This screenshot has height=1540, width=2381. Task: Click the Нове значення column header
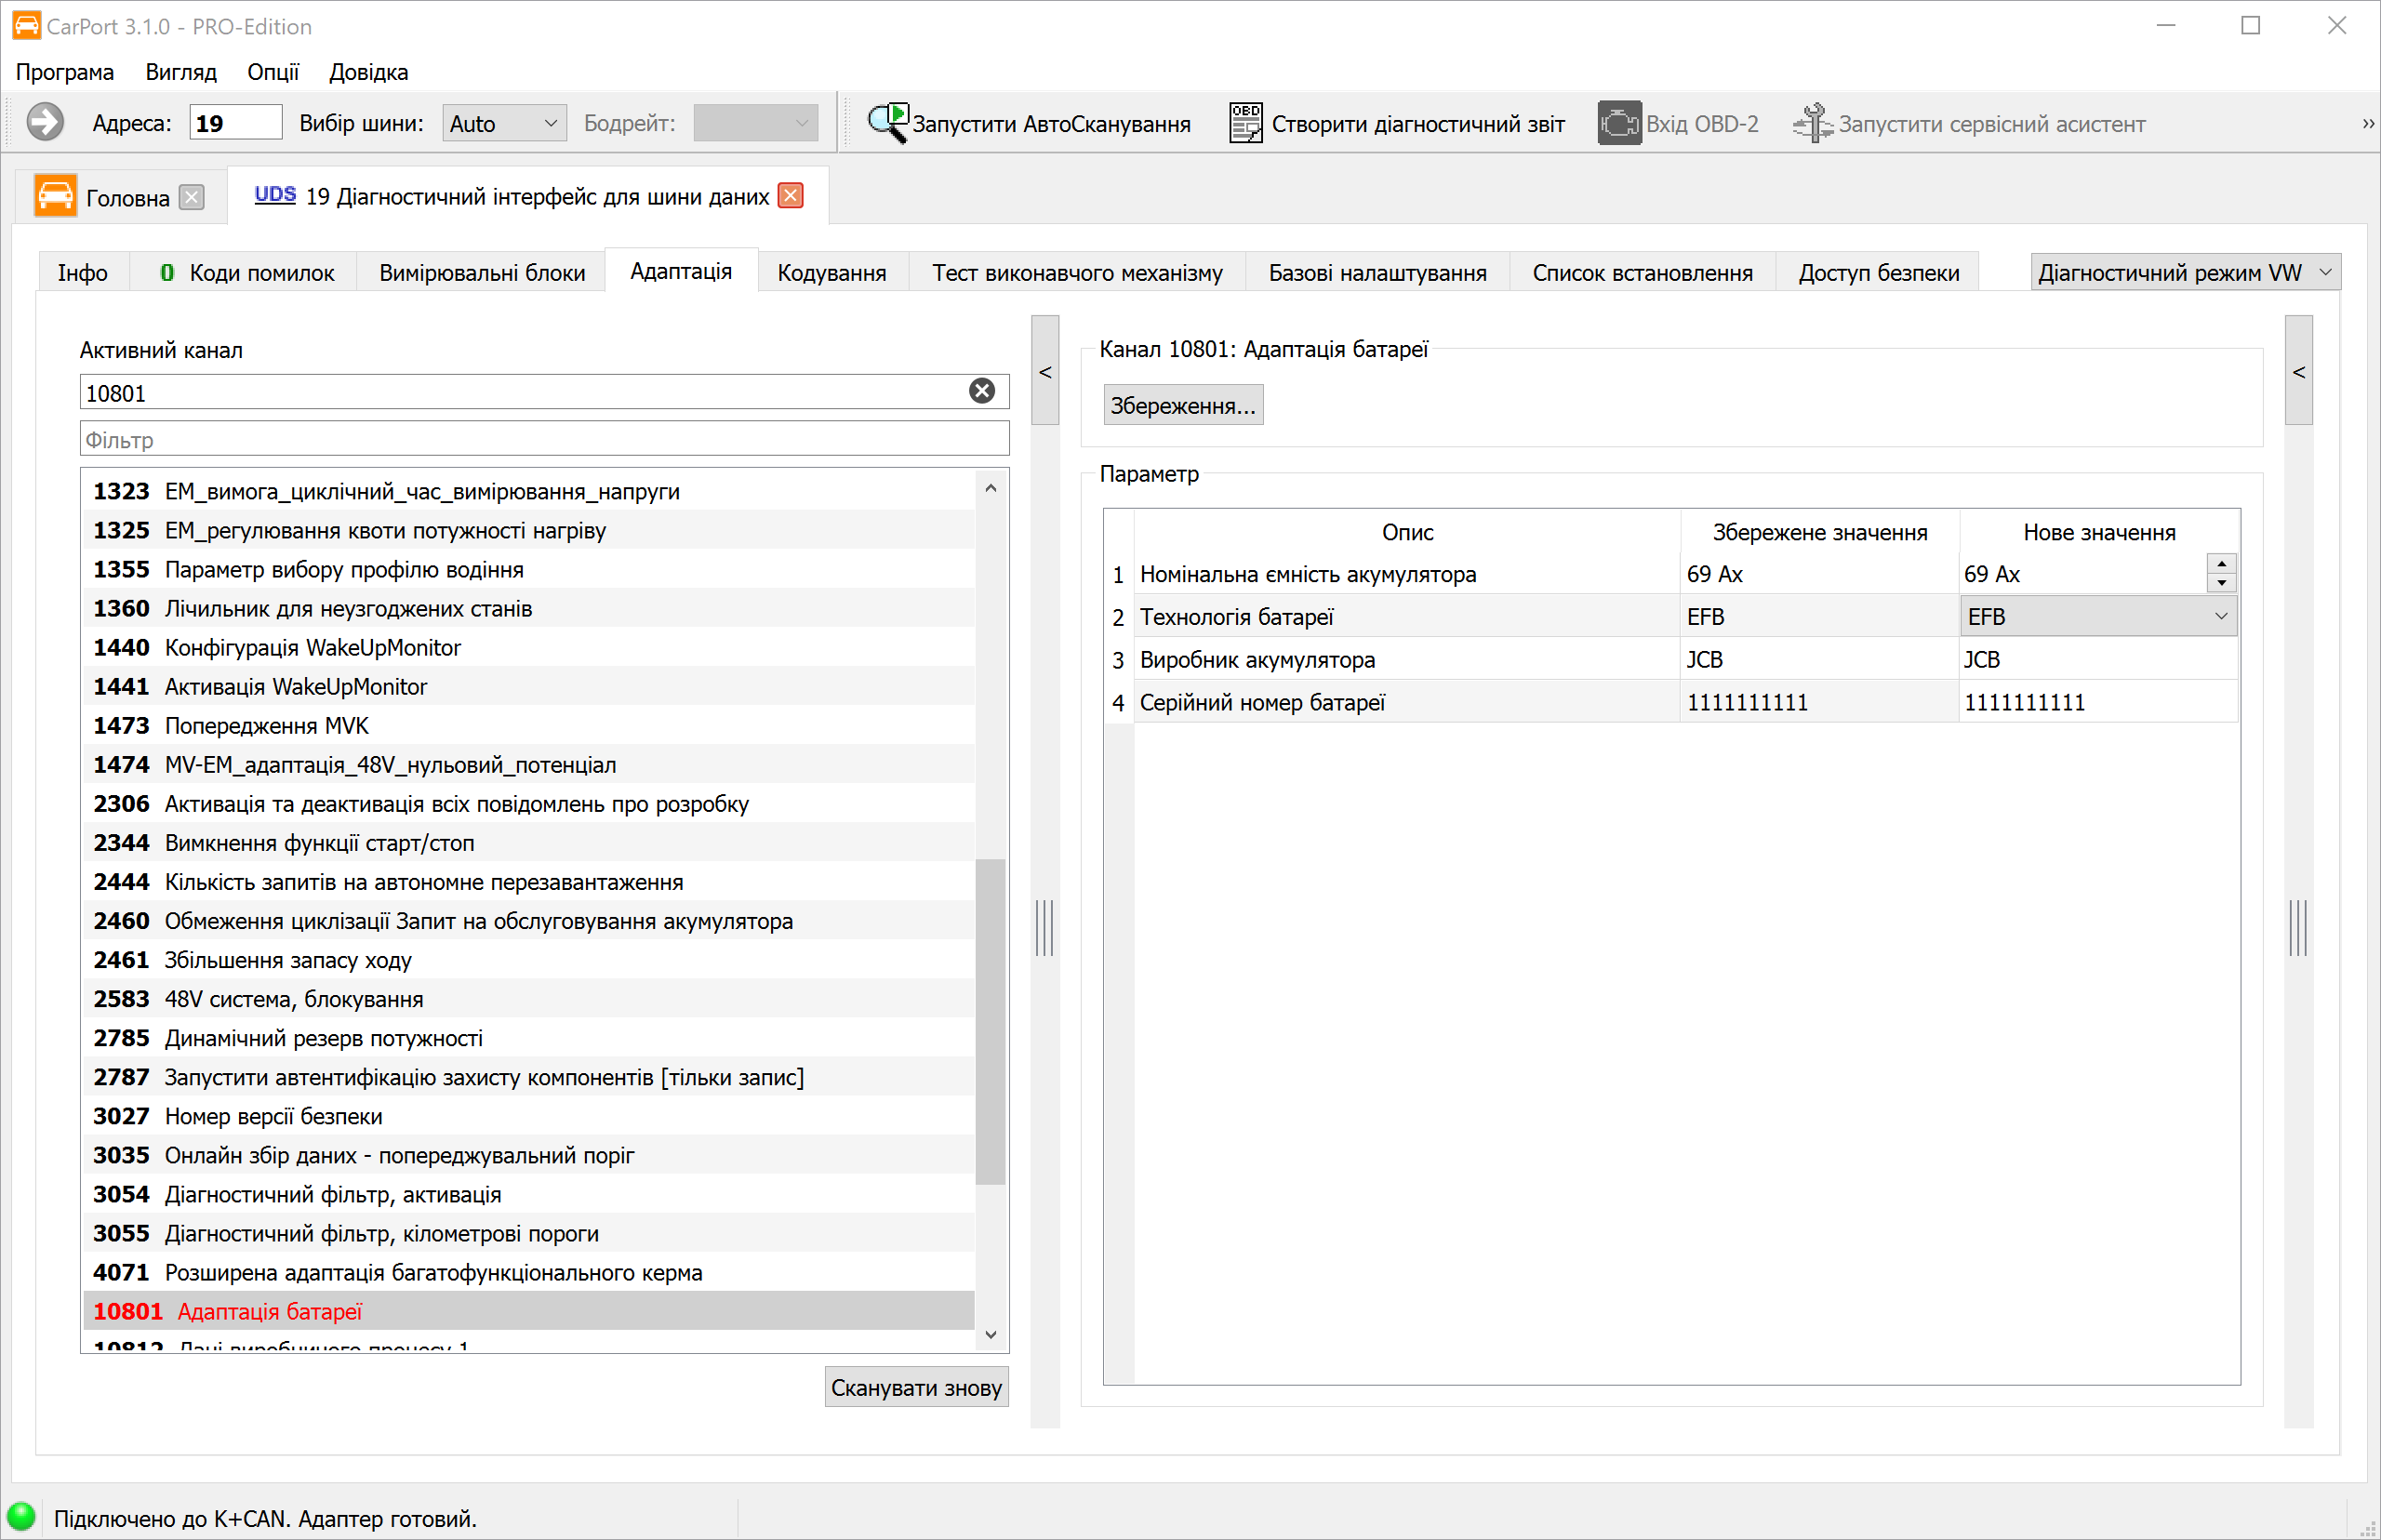(2099, 532)
